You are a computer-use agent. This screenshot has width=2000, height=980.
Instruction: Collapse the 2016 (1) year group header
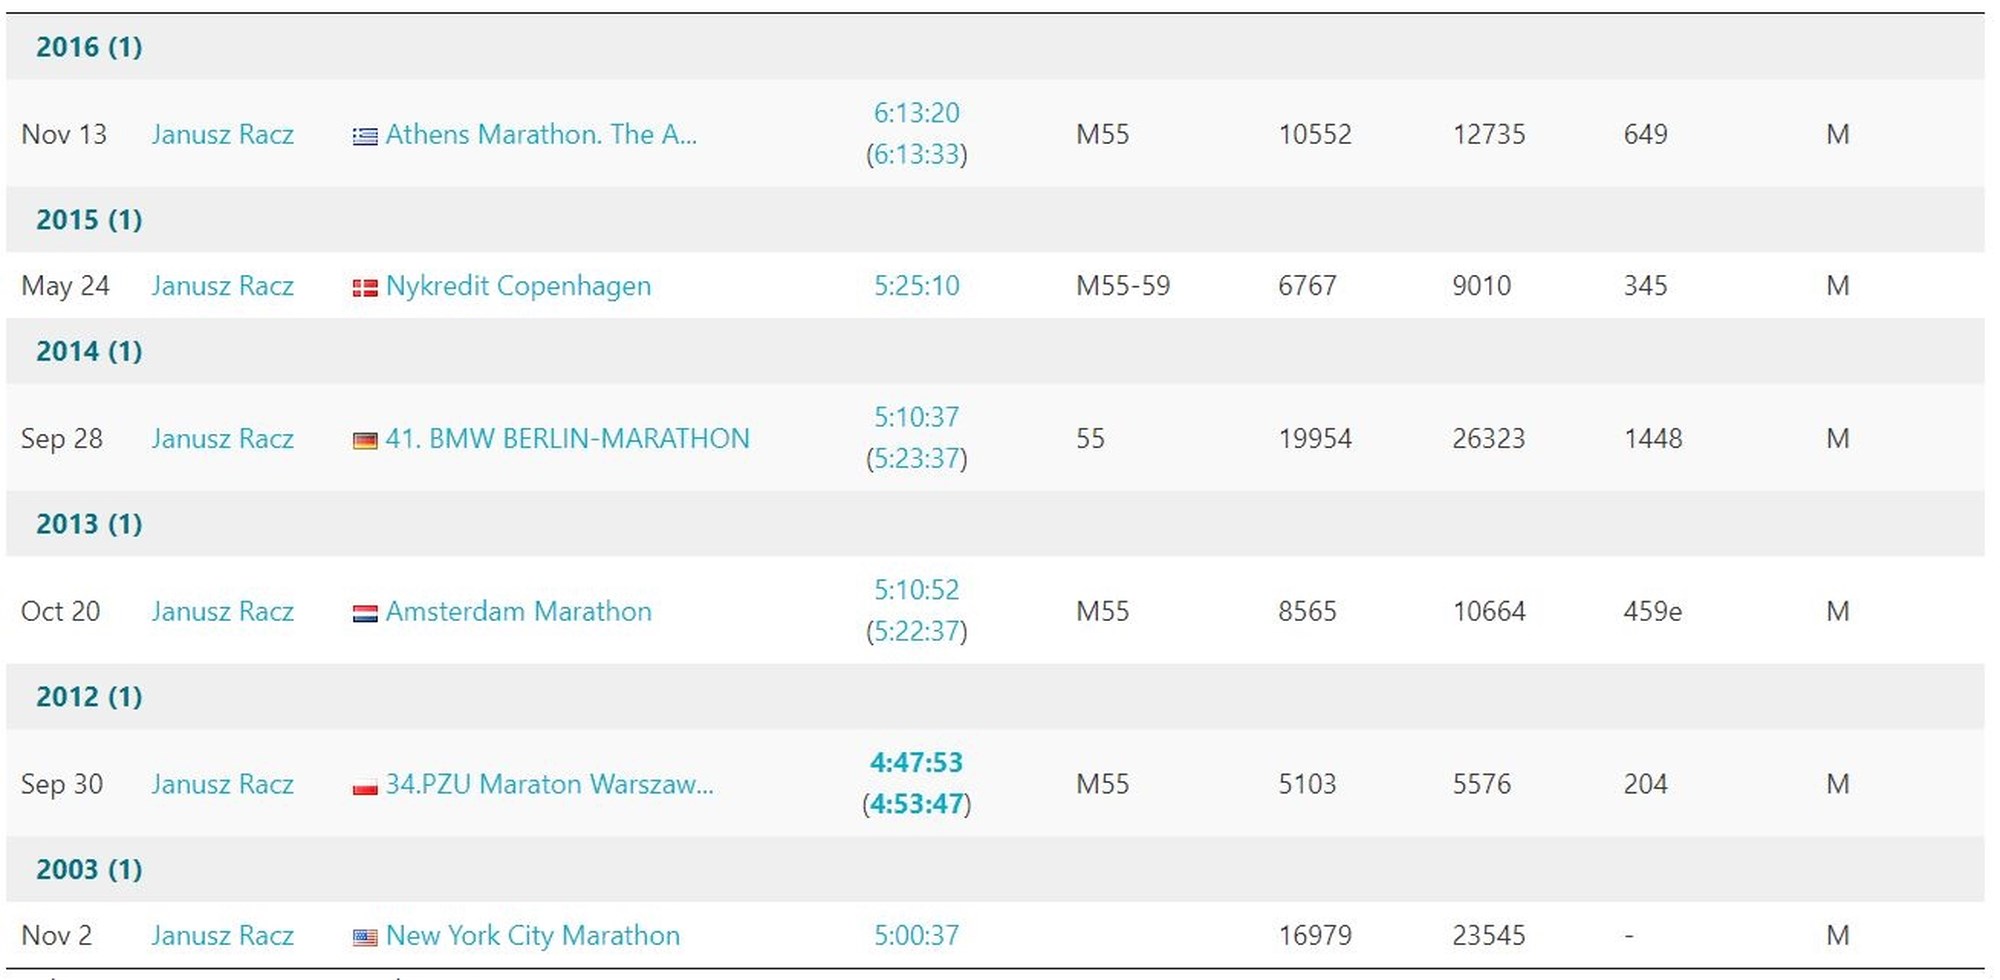(89, 47)
